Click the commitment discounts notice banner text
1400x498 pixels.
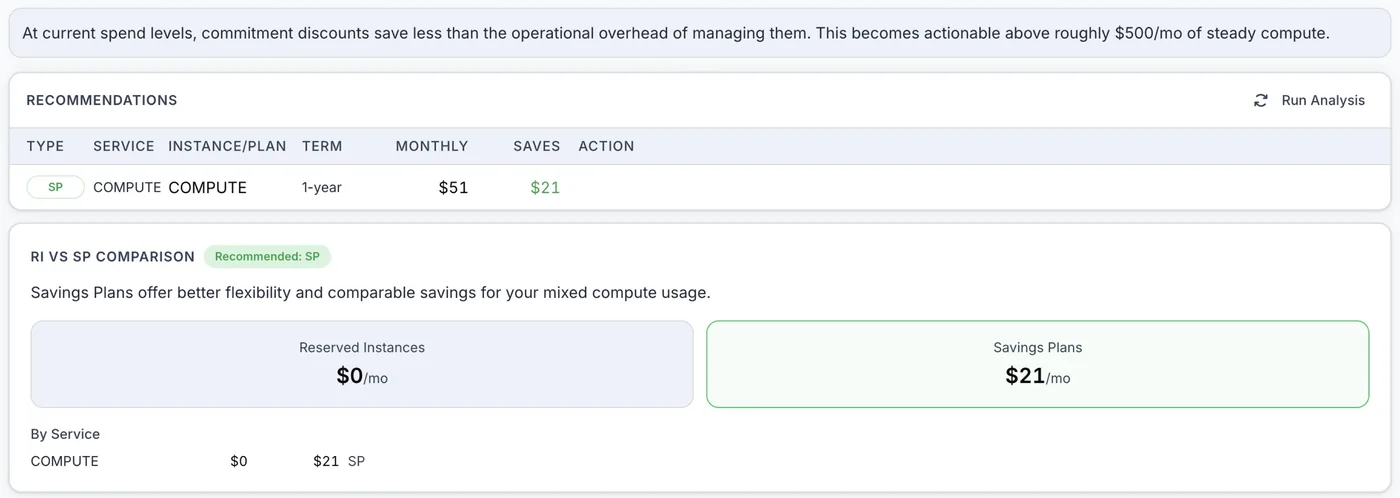click(x=676, y=33)
